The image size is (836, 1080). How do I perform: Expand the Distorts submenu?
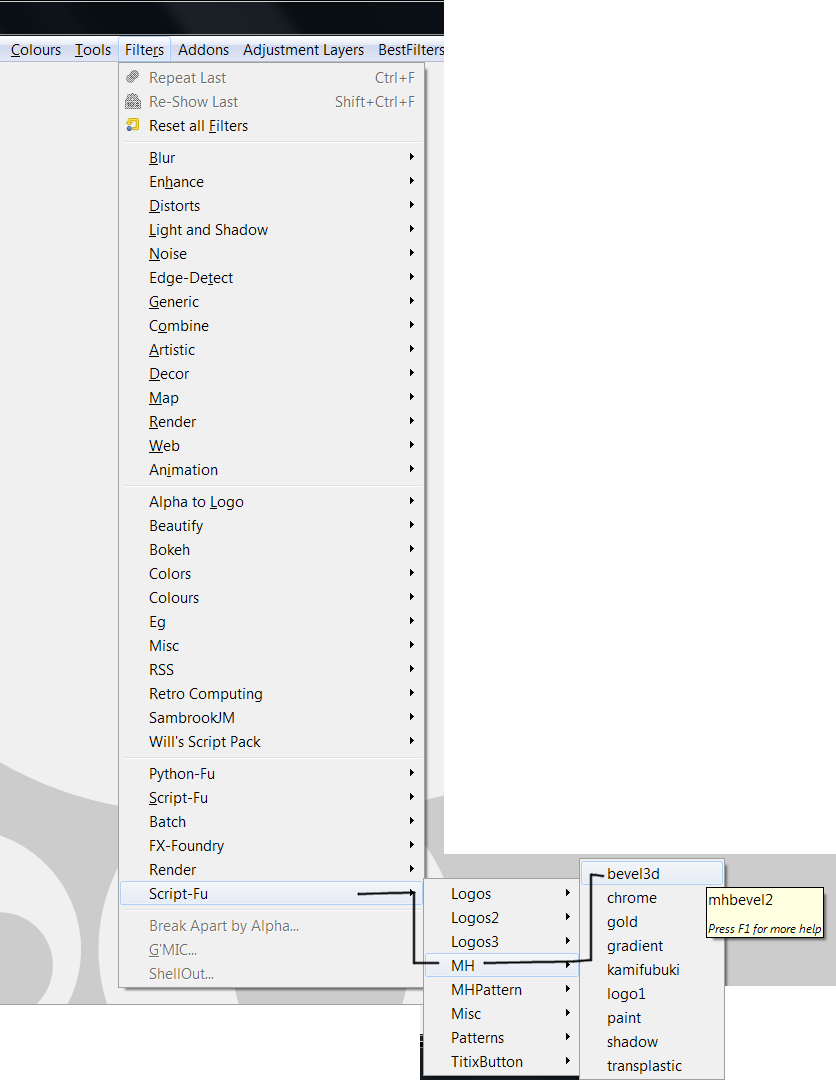(271, 206)
